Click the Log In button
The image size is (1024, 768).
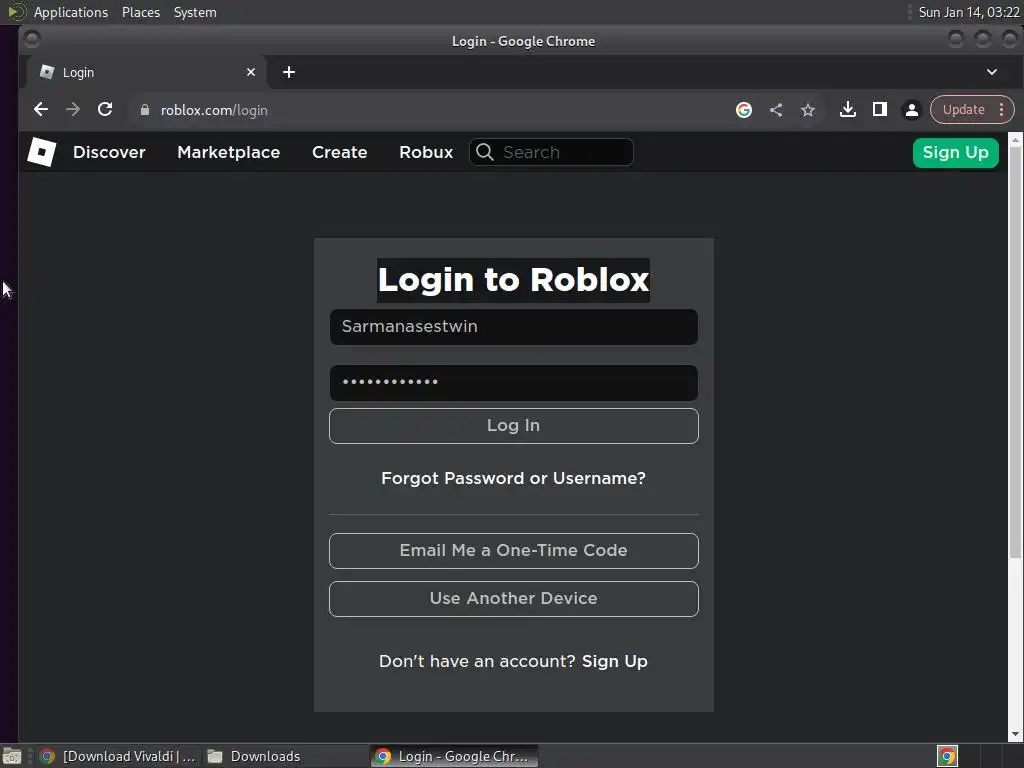click(513, 426)
